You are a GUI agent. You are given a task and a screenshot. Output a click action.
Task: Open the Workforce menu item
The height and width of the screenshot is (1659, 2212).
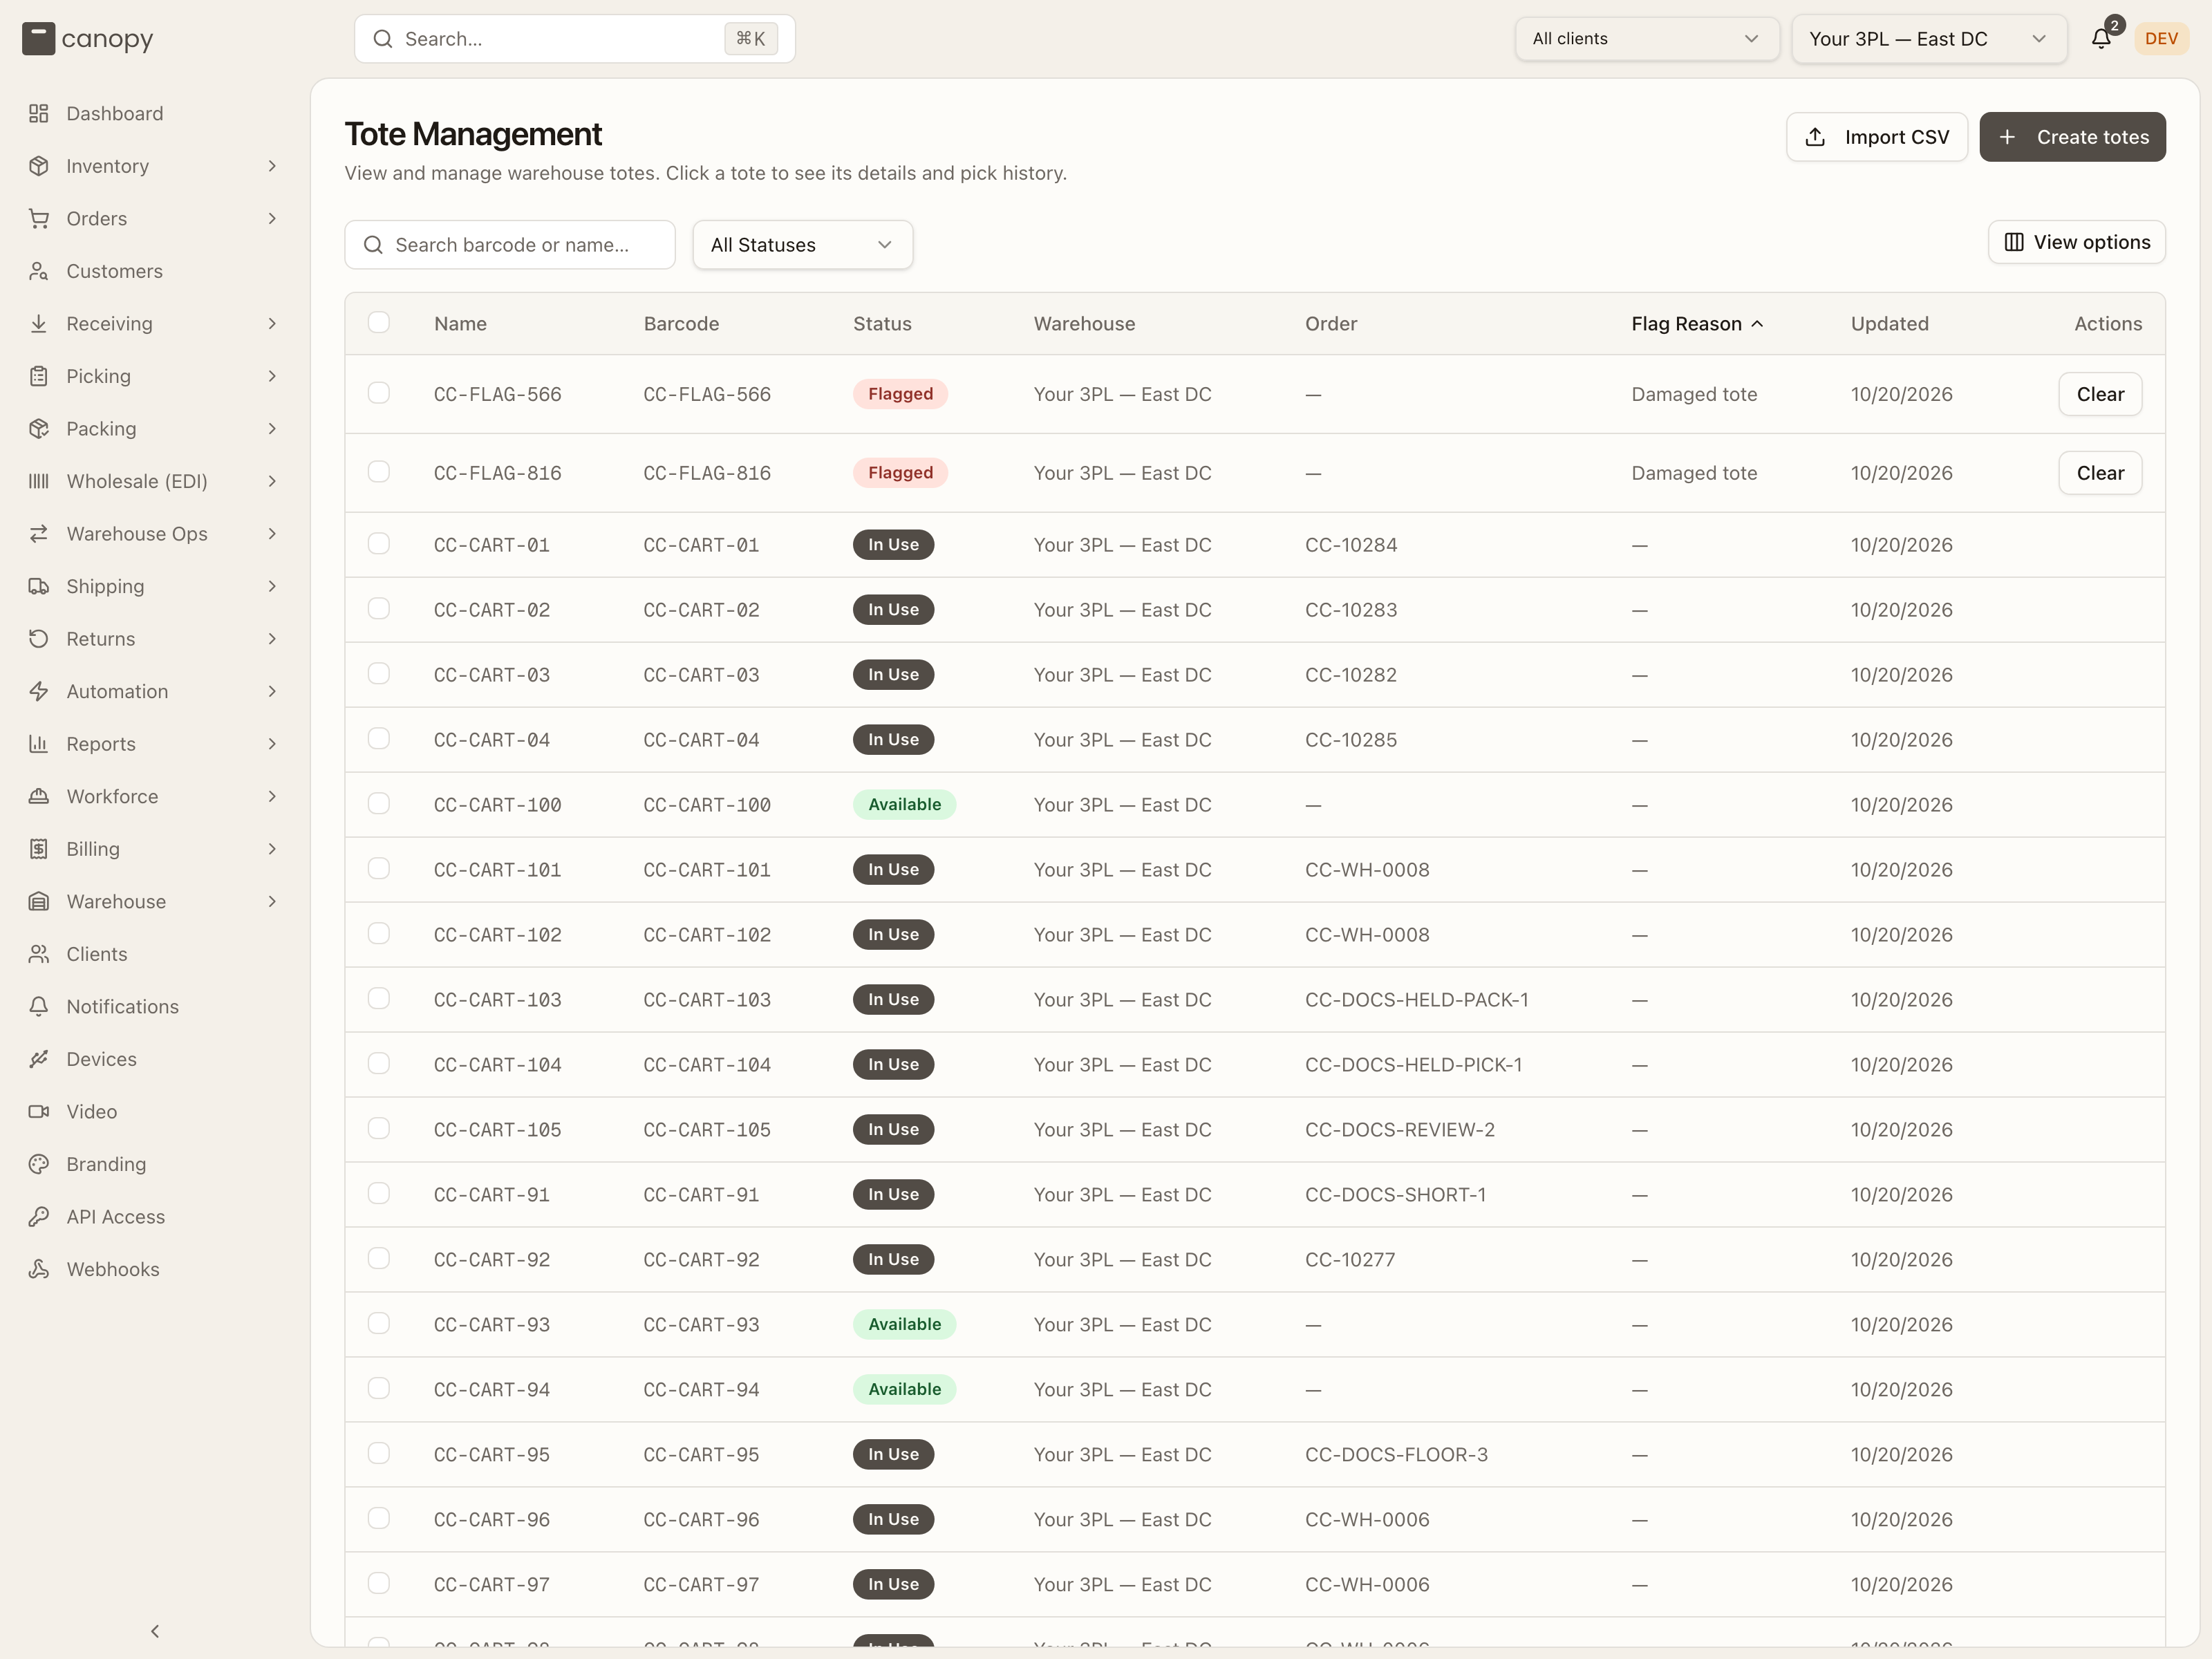point(155,796)
